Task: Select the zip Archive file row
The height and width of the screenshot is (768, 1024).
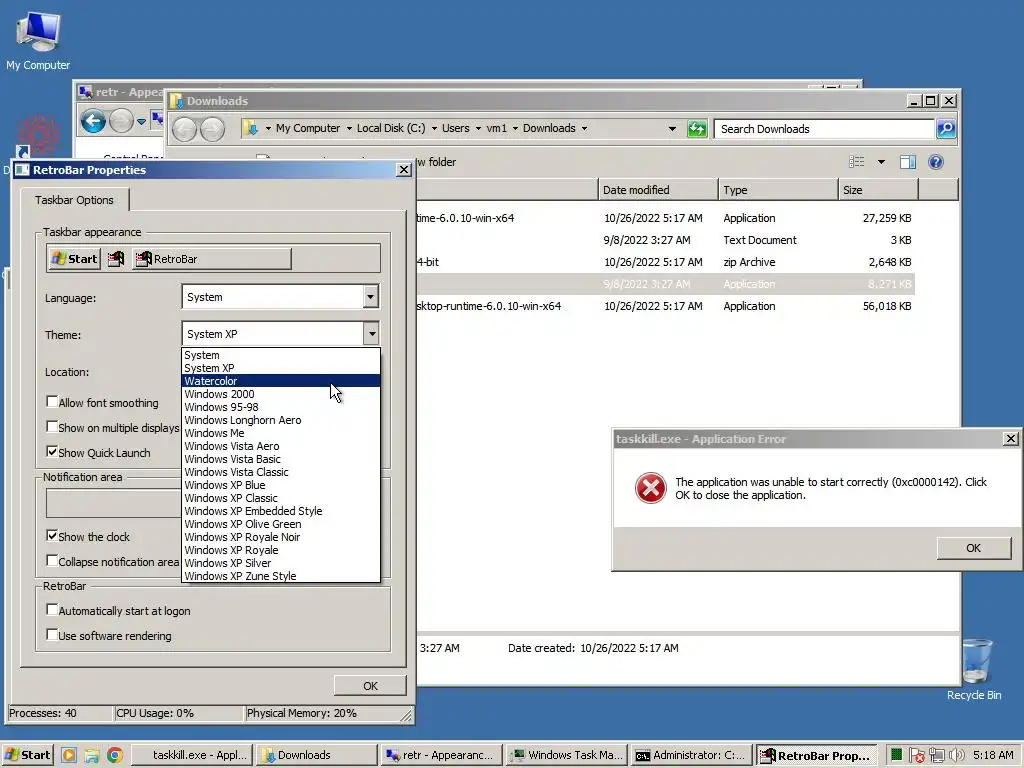Action: (x=665, y=262)
